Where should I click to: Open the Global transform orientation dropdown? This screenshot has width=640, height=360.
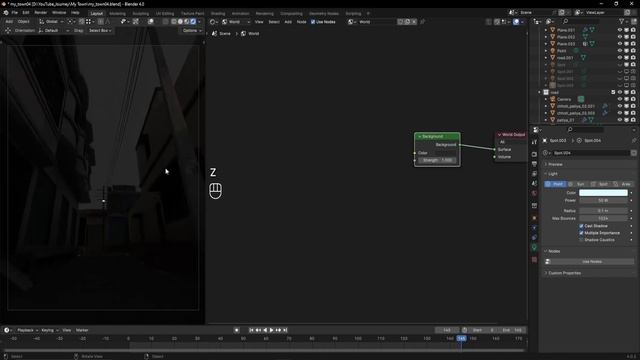tap(51, 22)
